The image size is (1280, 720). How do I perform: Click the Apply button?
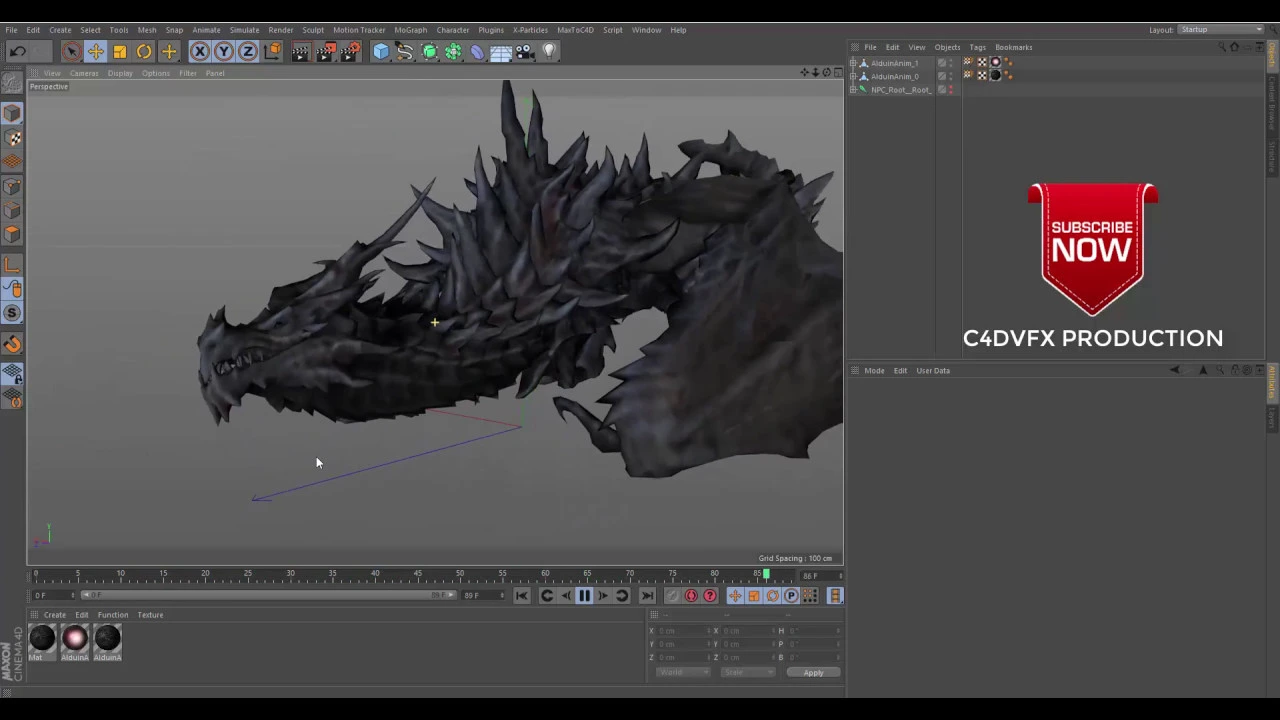pos(813,673)
